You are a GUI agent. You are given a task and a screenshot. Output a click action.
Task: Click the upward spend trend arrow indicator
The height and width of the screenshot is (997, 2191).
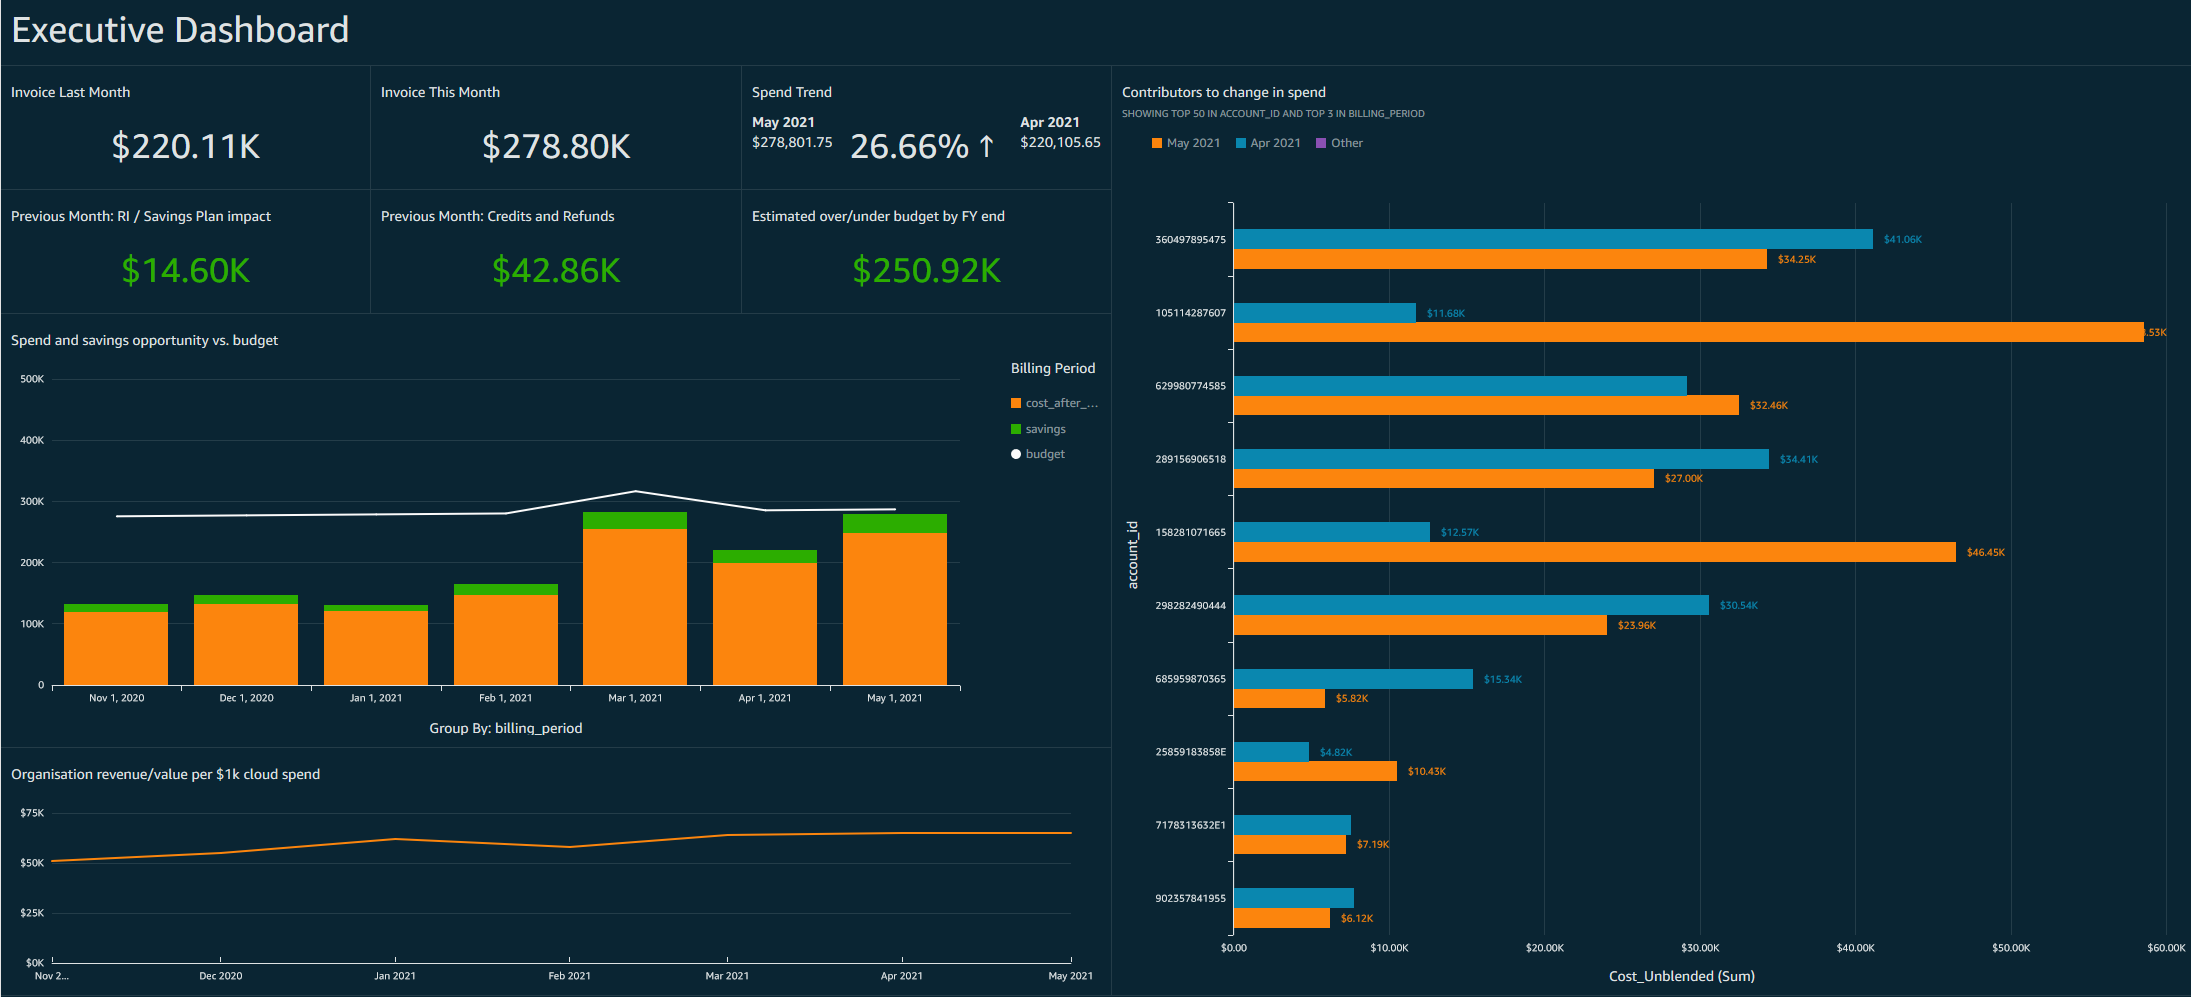click(986, 146)
